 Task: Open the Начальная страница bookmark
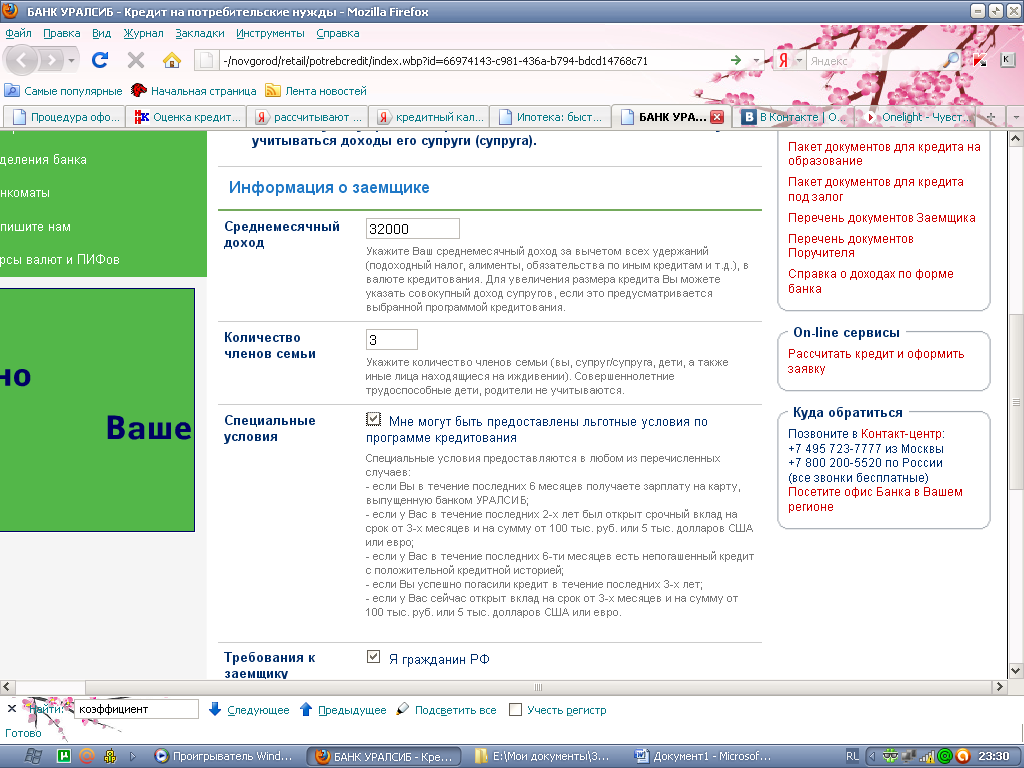pos(194,91)
